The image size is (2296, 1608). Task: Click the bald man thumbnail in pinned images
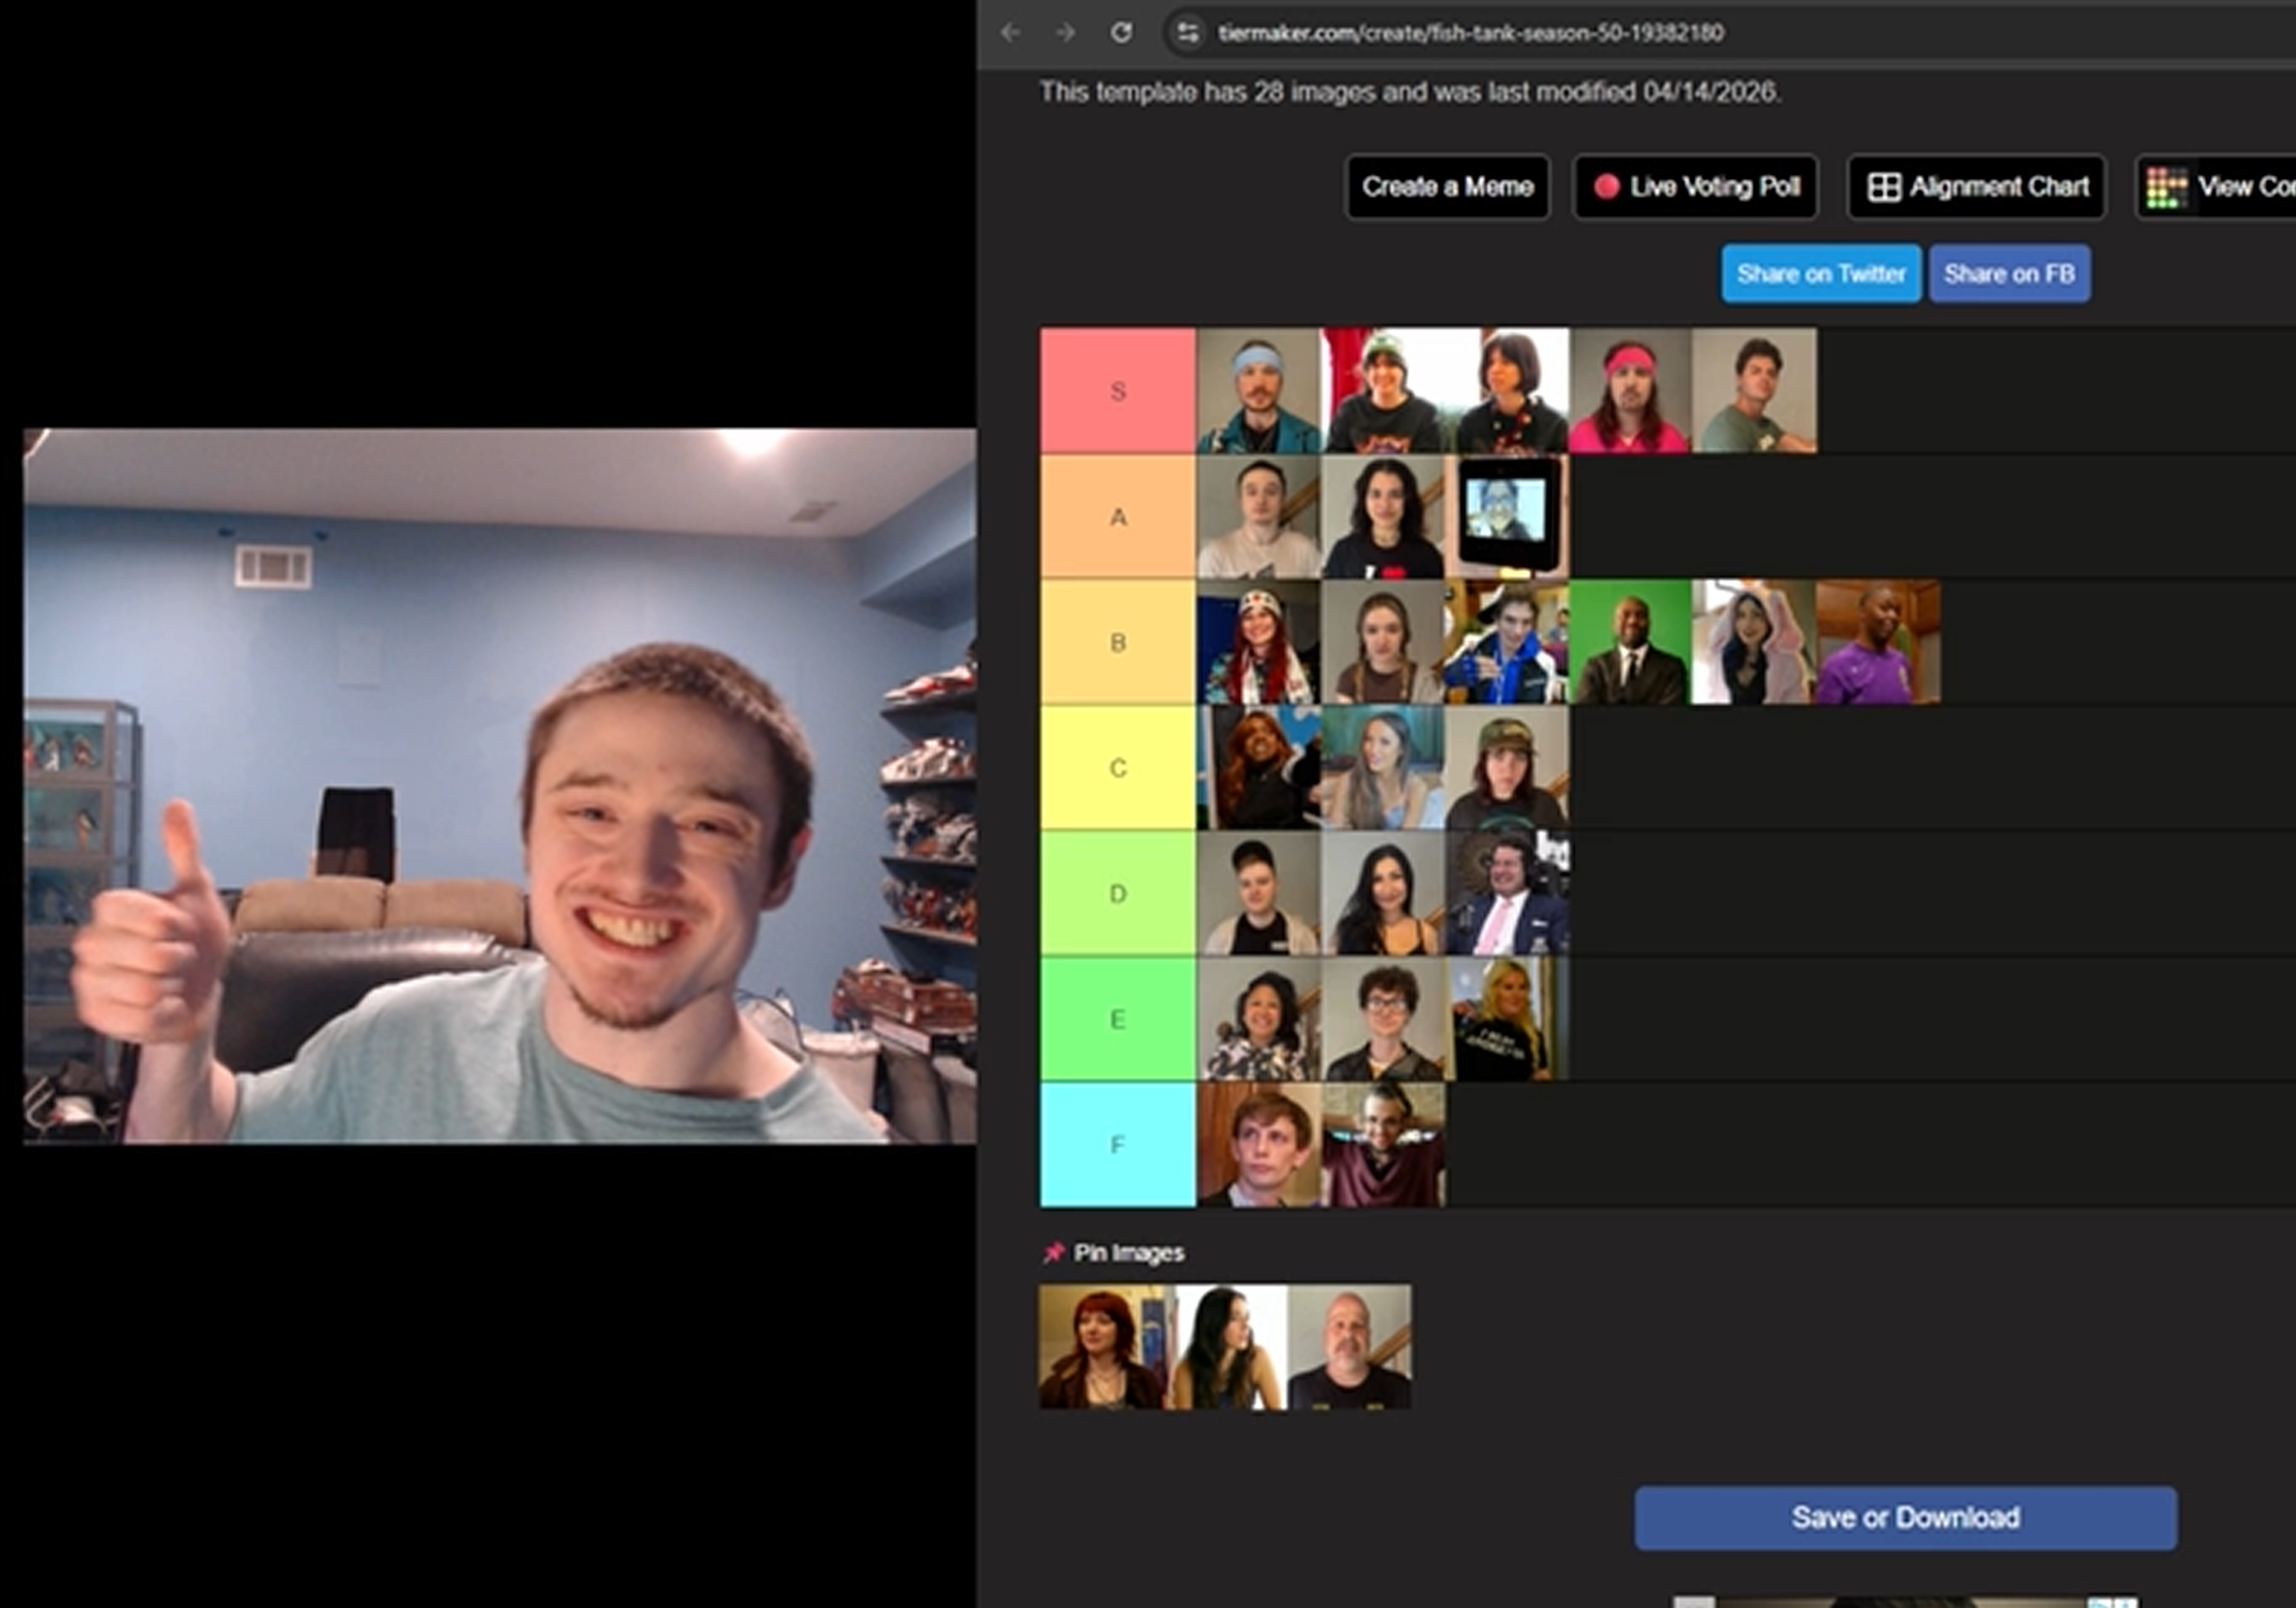(1349, 1347)
